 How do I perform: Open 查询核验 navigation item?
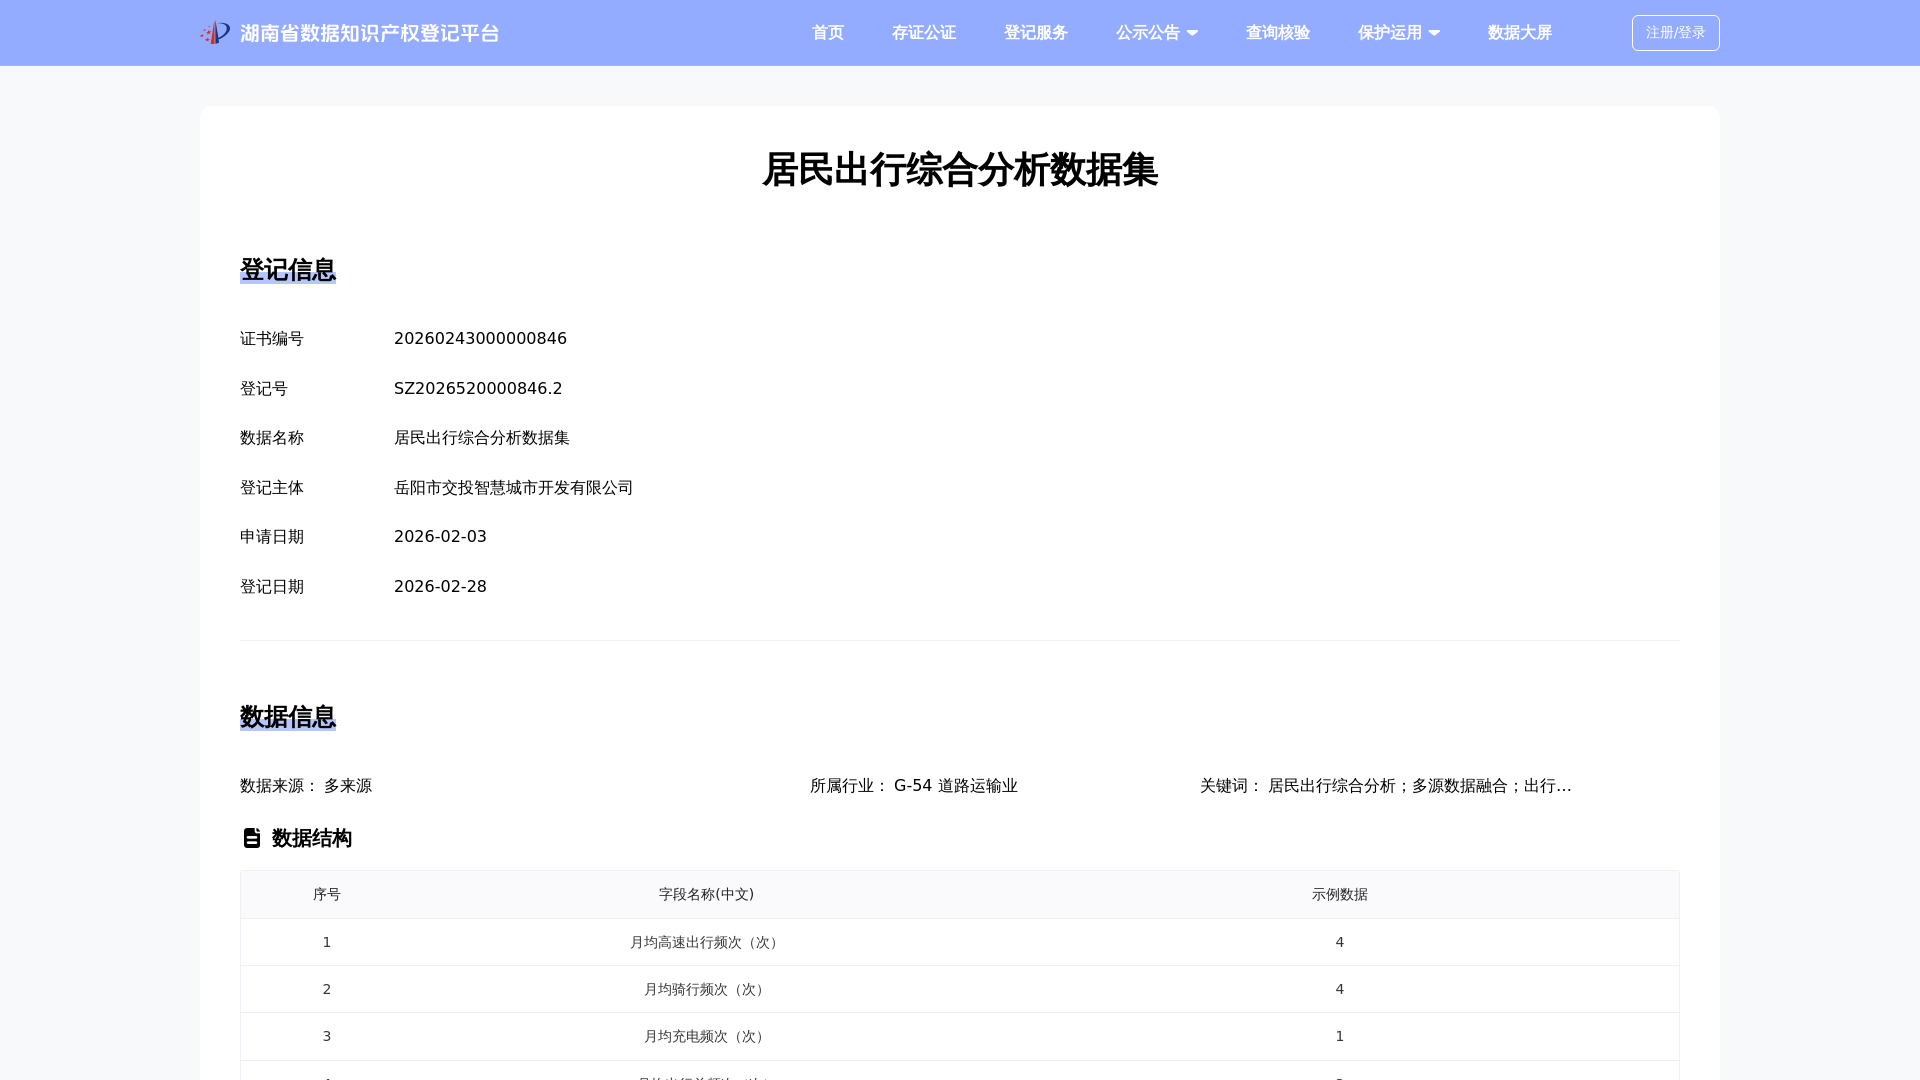click(x=1278, y=33)
